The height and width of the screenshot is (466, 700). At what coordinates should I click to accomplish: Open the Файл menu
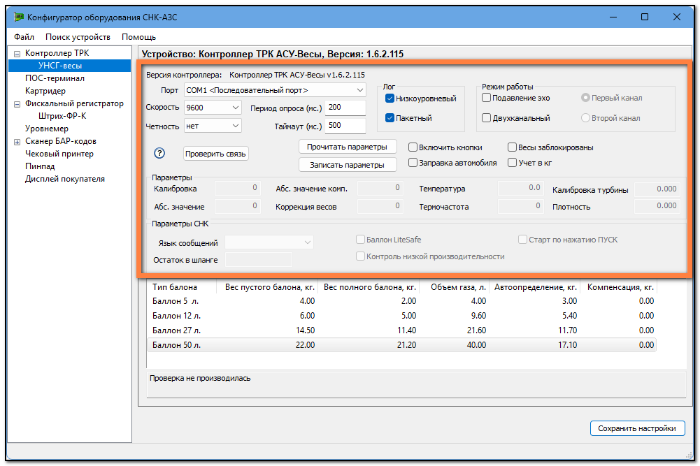pos(24,37)
